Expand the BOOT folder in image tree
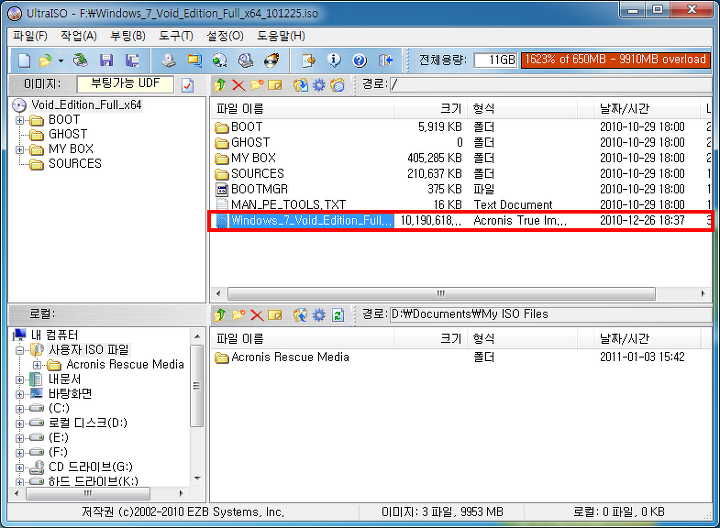This screenshot has height=528, width=720. pos(20,120)
